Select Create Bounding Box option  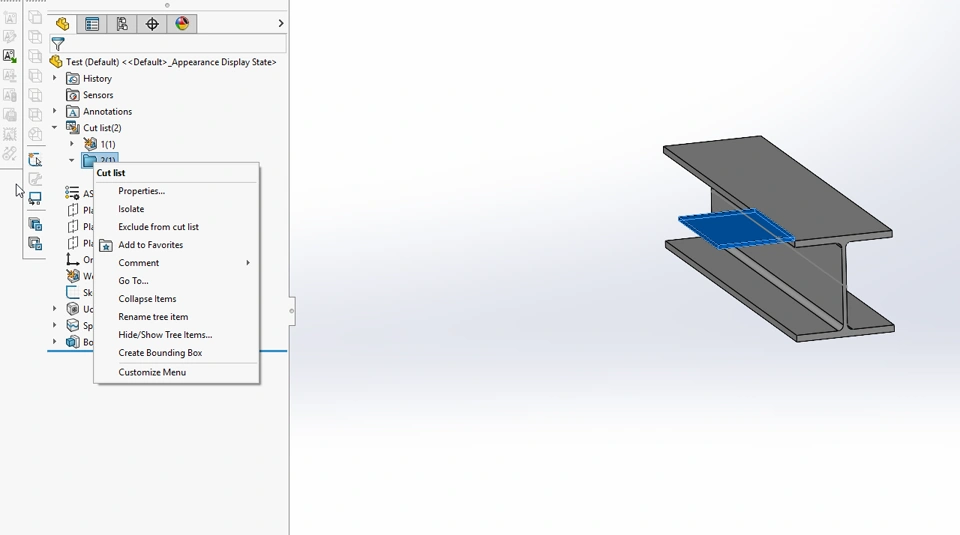pyautogui.click(x=160, y=353)
